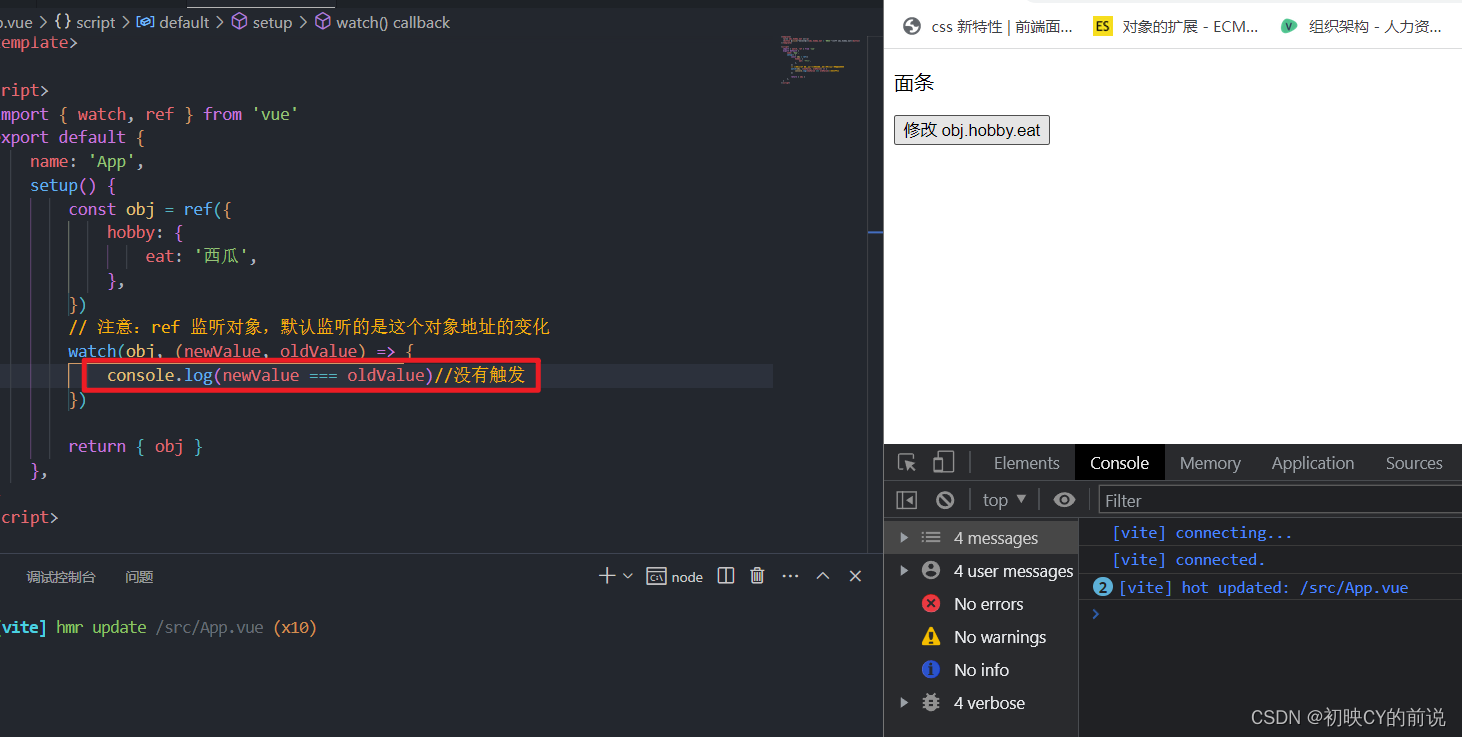
Task: Switch to DevTools Console tab
Action: (1119, 463)
